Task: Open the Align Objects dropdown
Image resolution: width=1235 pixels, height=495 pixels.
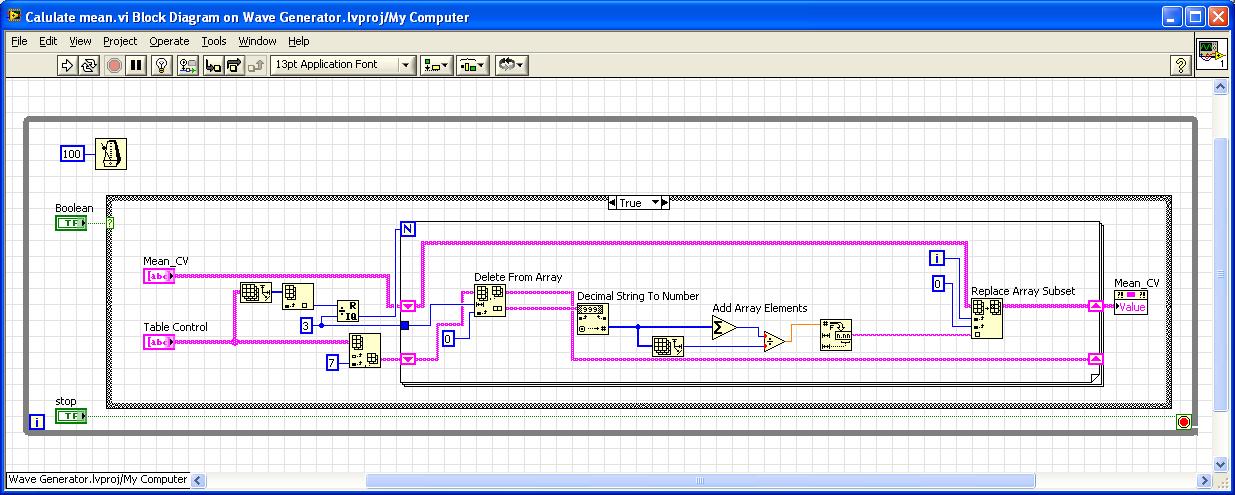Action: pos(436,65)
